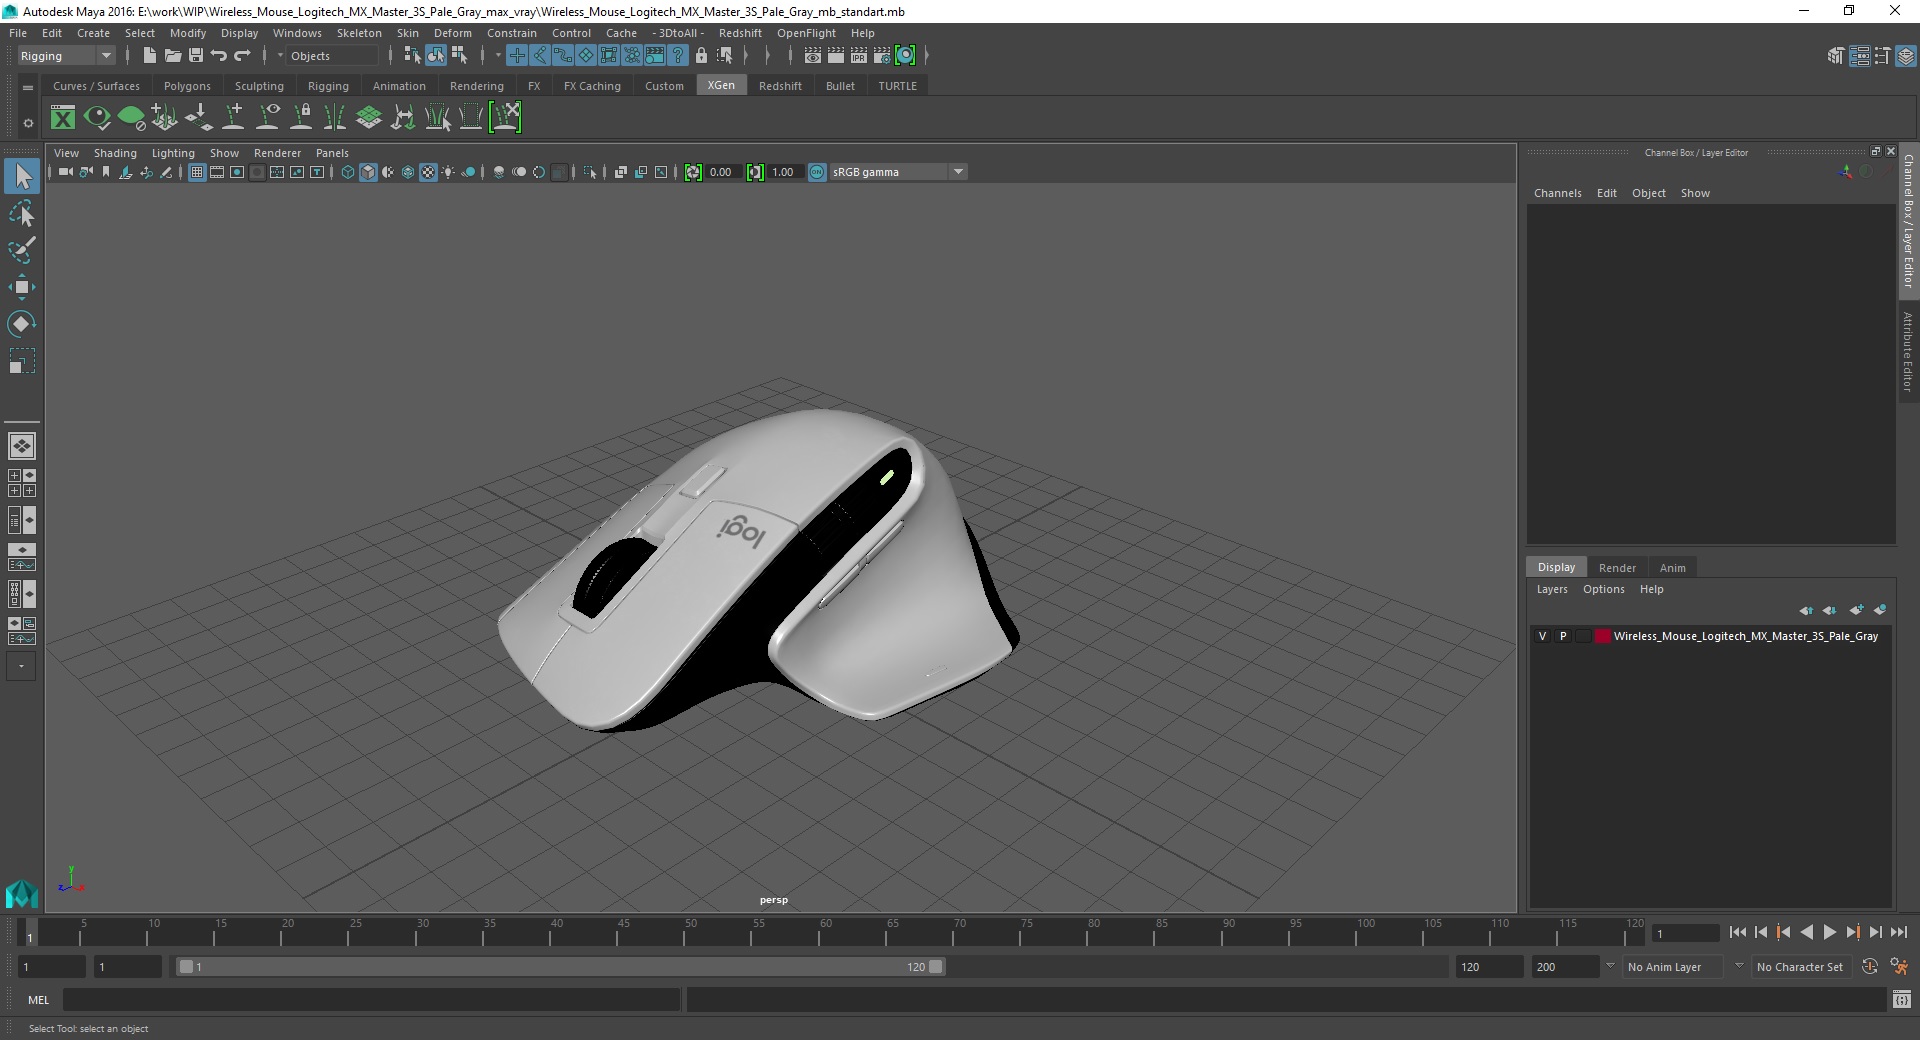
Task: Activate the Scale tool
Action: (x=22, y=361)
